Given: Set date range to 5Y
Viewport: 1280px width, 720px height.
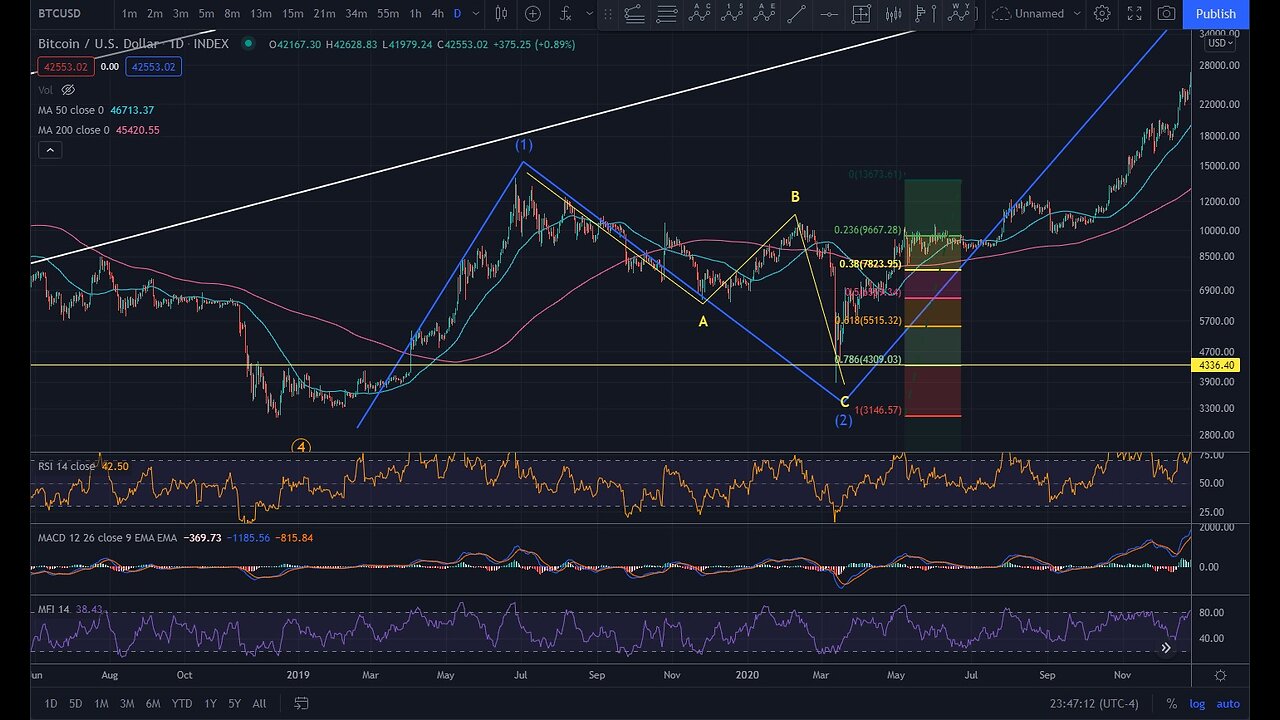Looking at the screenshot, I should click(234, 704).
